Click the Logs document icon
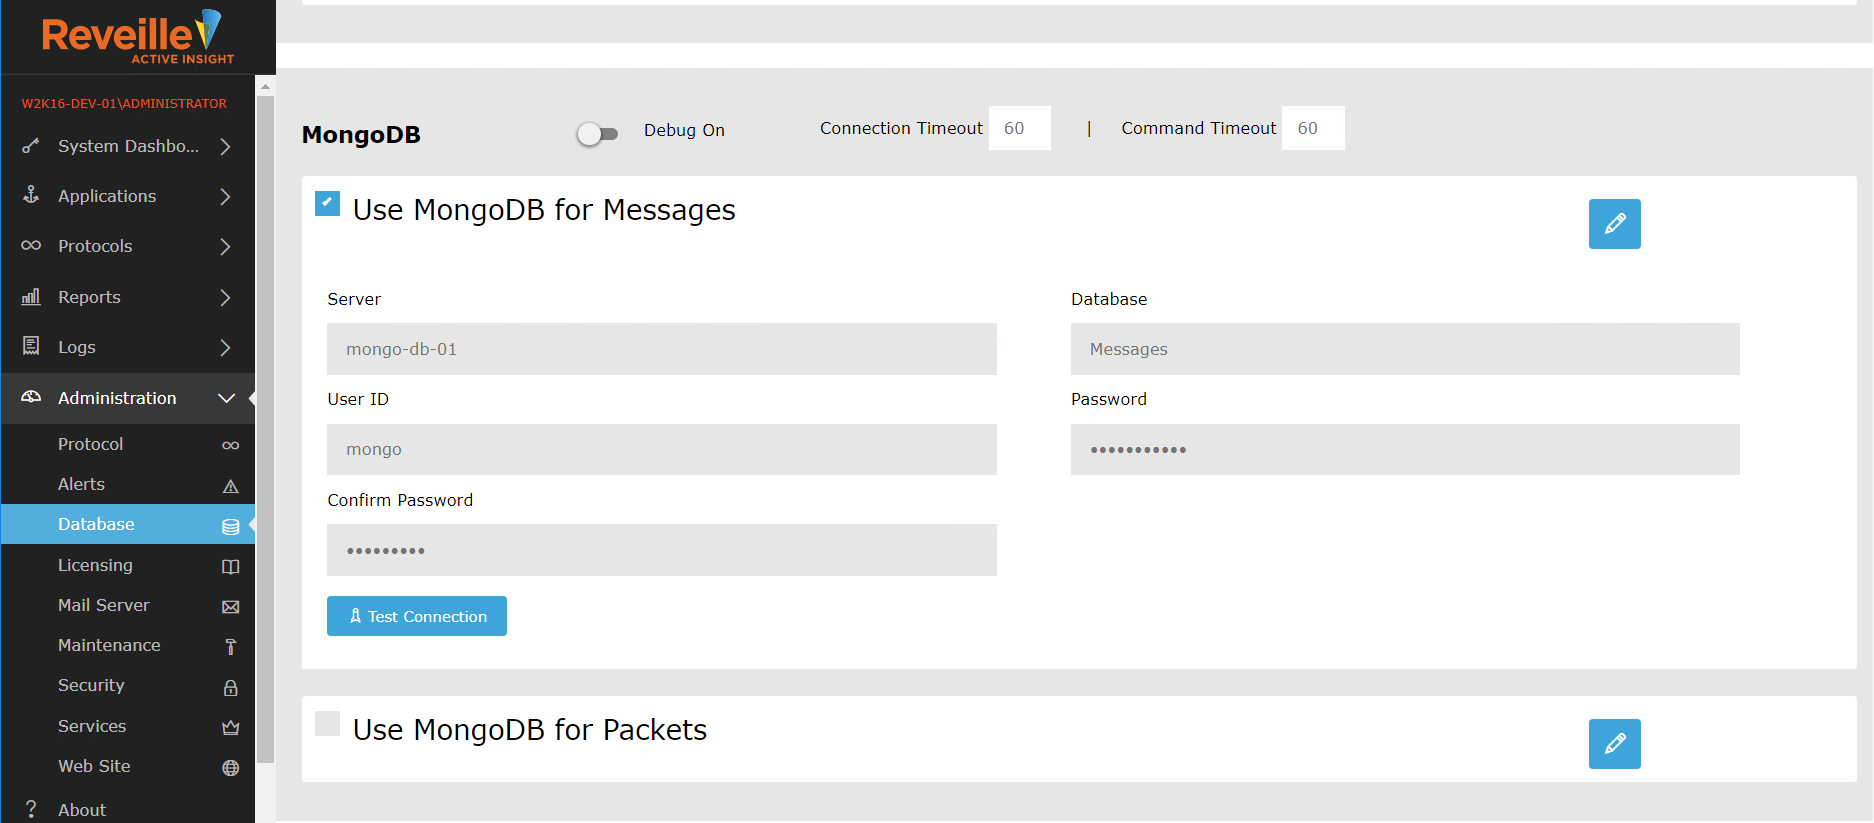 (31, 346)
